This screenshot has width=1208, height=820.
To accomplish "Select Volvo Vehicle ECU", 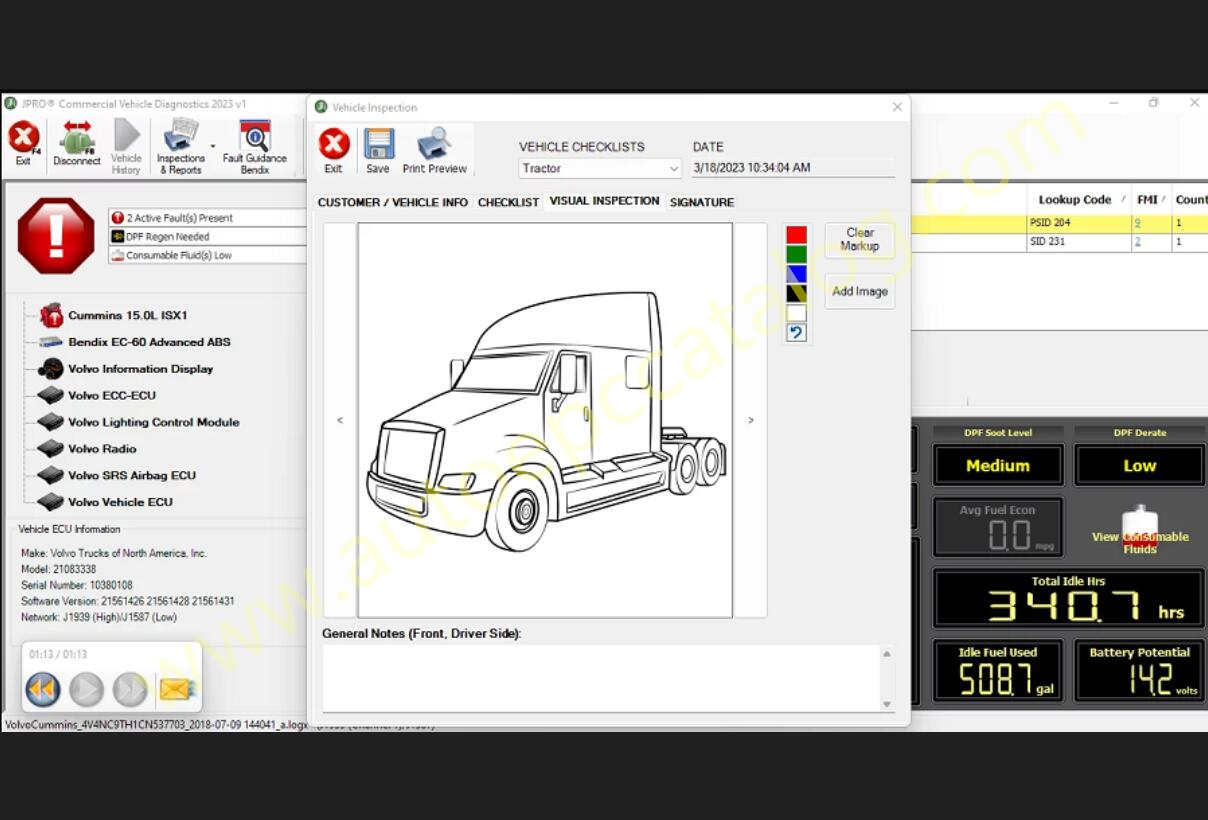I will (x=120, y=502).
